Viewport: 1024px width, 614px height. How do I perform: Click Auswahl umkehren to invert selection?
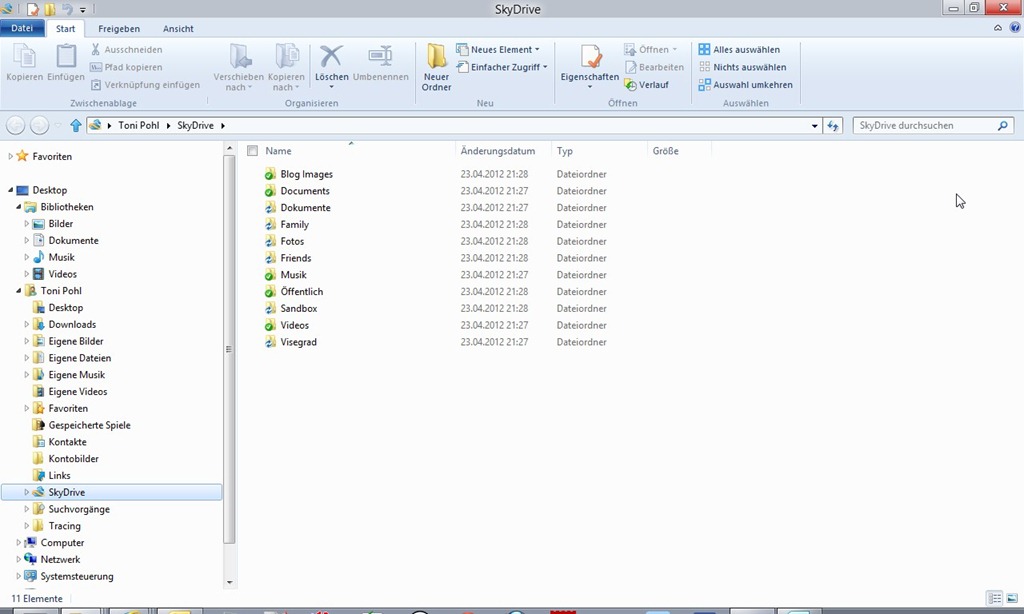745,85
